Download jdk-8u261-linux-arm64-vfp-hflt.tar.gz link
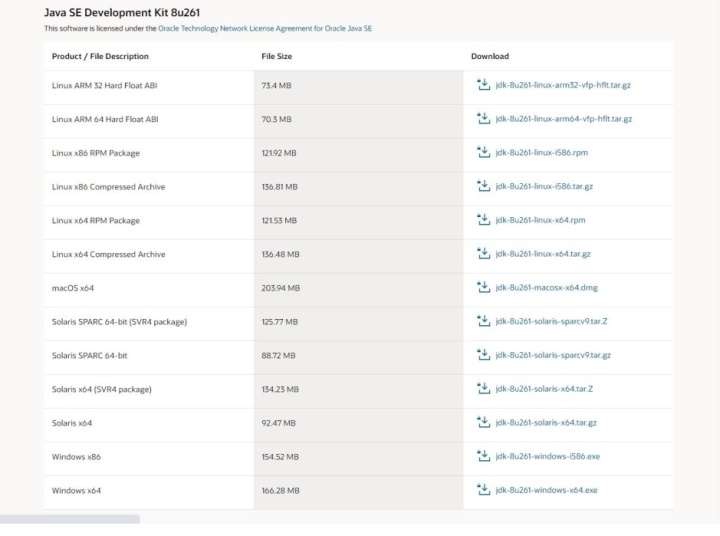The width and height of the screenshot is (720, 536). (564, 118)
